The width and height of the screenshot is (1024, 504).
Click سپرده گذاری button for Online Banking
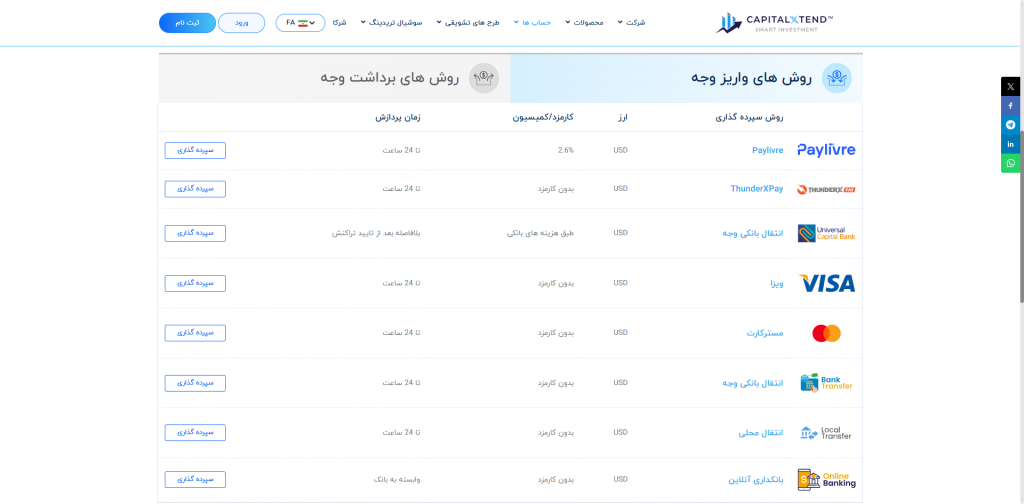[x=195, y=479]
